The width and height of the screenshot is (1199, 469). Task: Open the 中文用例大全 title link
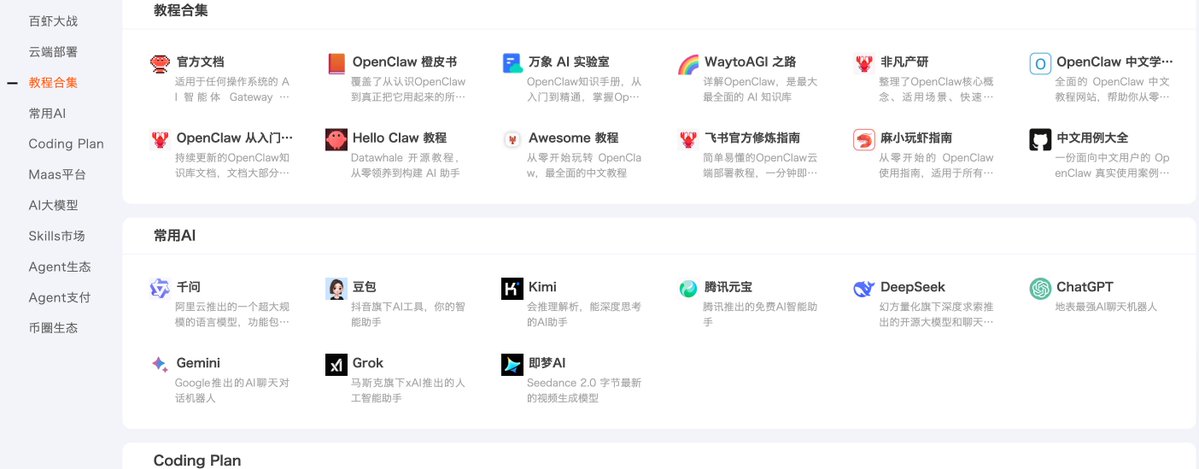tap(1092, 138)
